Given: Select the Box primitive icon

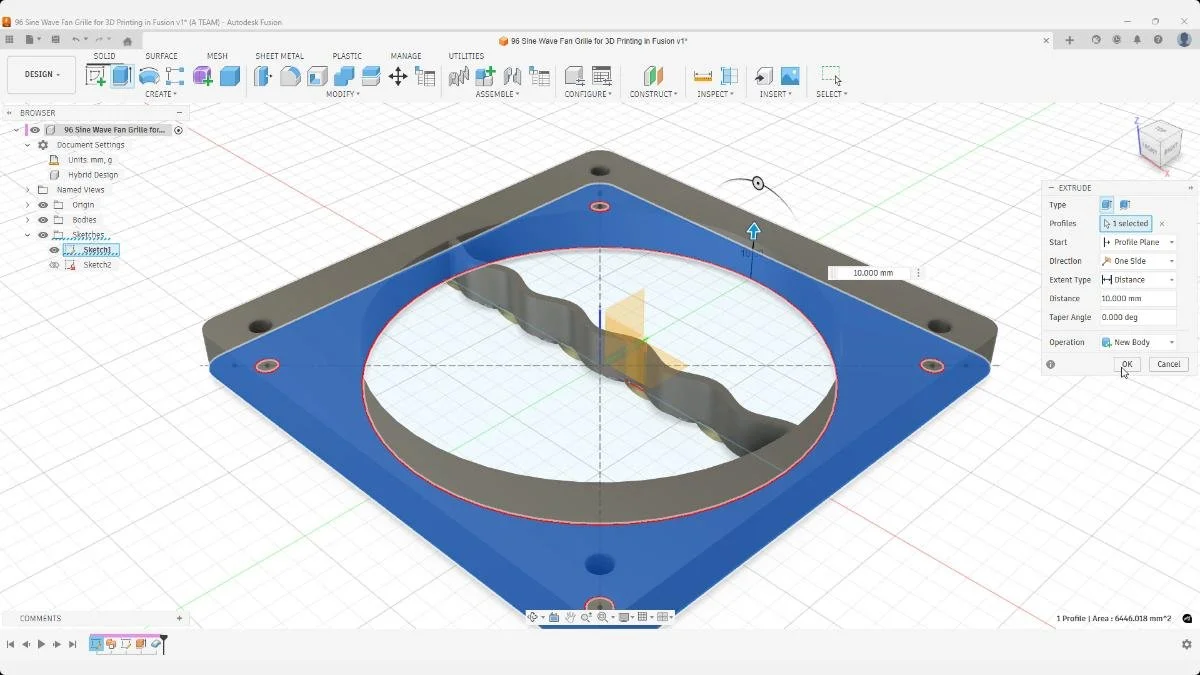Looking at the screenshot, I should 230,76.
